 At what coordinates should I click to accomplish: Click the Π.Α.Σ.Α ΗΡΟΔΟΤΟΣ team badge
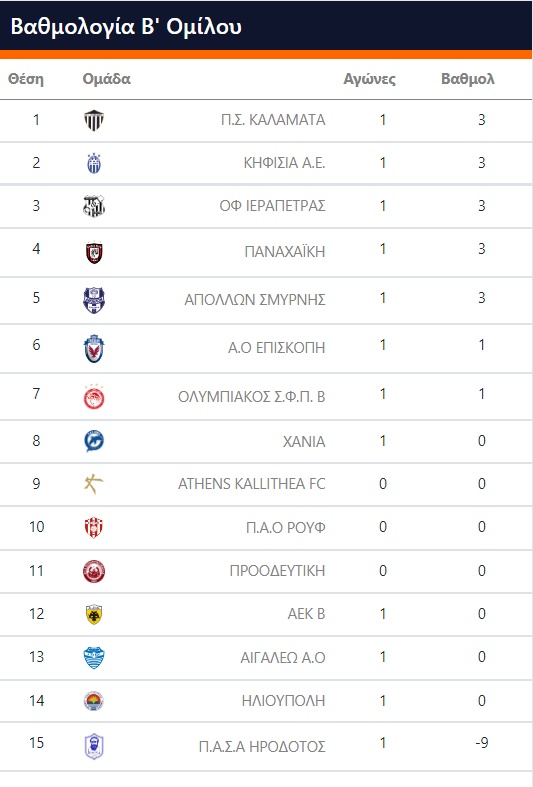point(94,746)
